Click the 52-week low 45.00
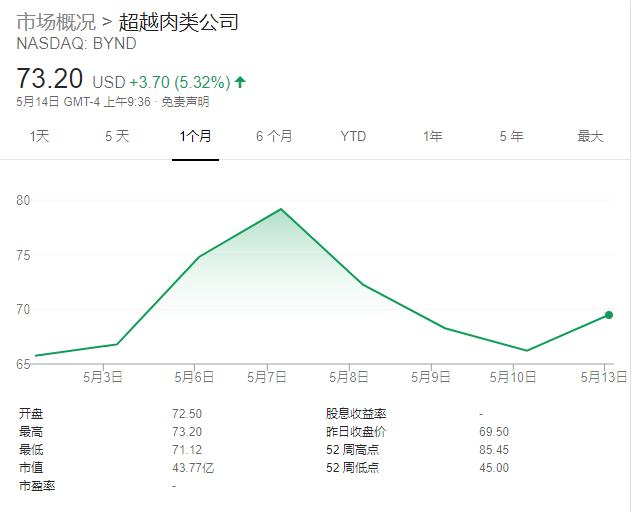The image size is (643, 512). point(494,468)
